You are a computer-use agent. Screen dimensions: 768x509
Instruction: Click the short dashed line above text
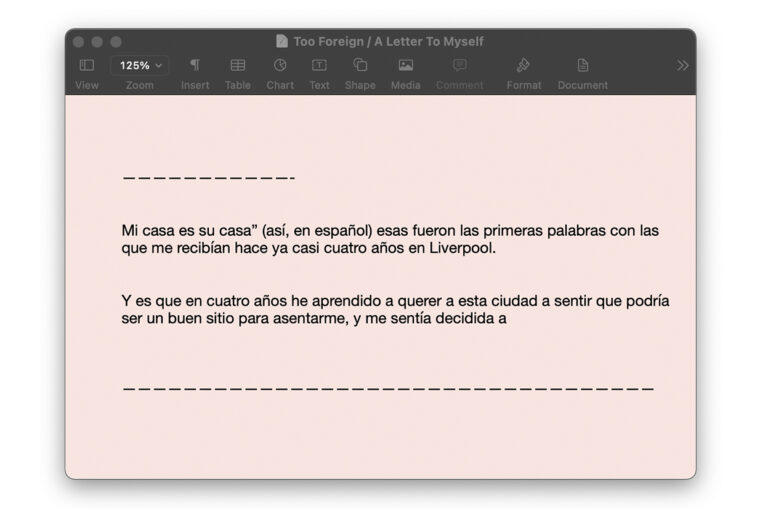tap(209, 178)
